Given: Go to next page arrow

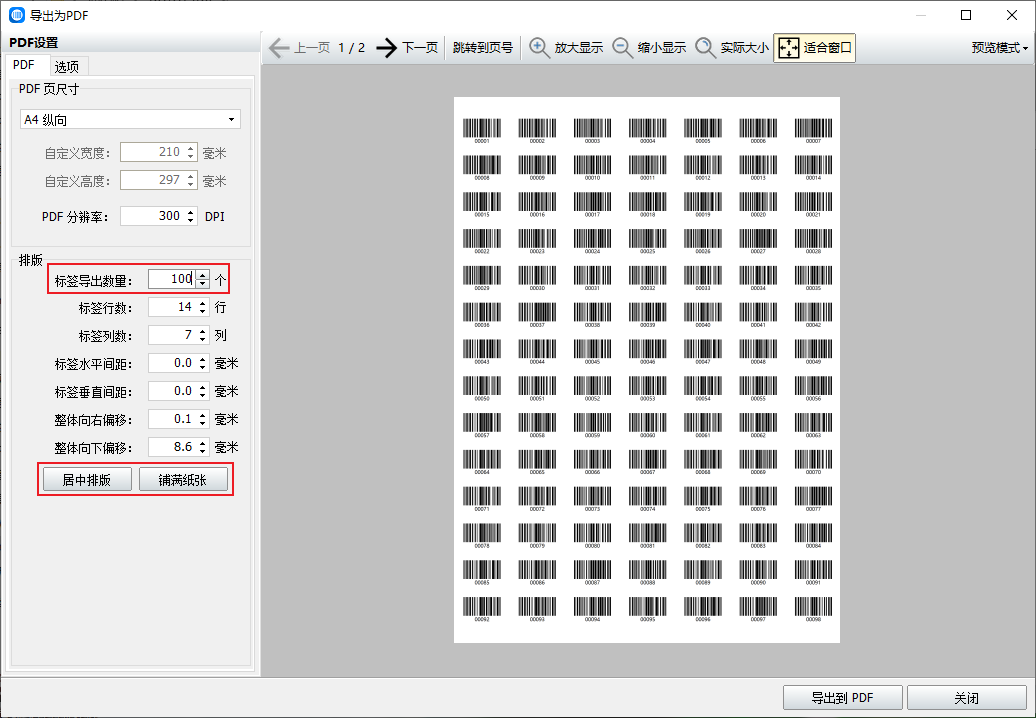Looking at the screenshot, I should click(x=387, y=48).
